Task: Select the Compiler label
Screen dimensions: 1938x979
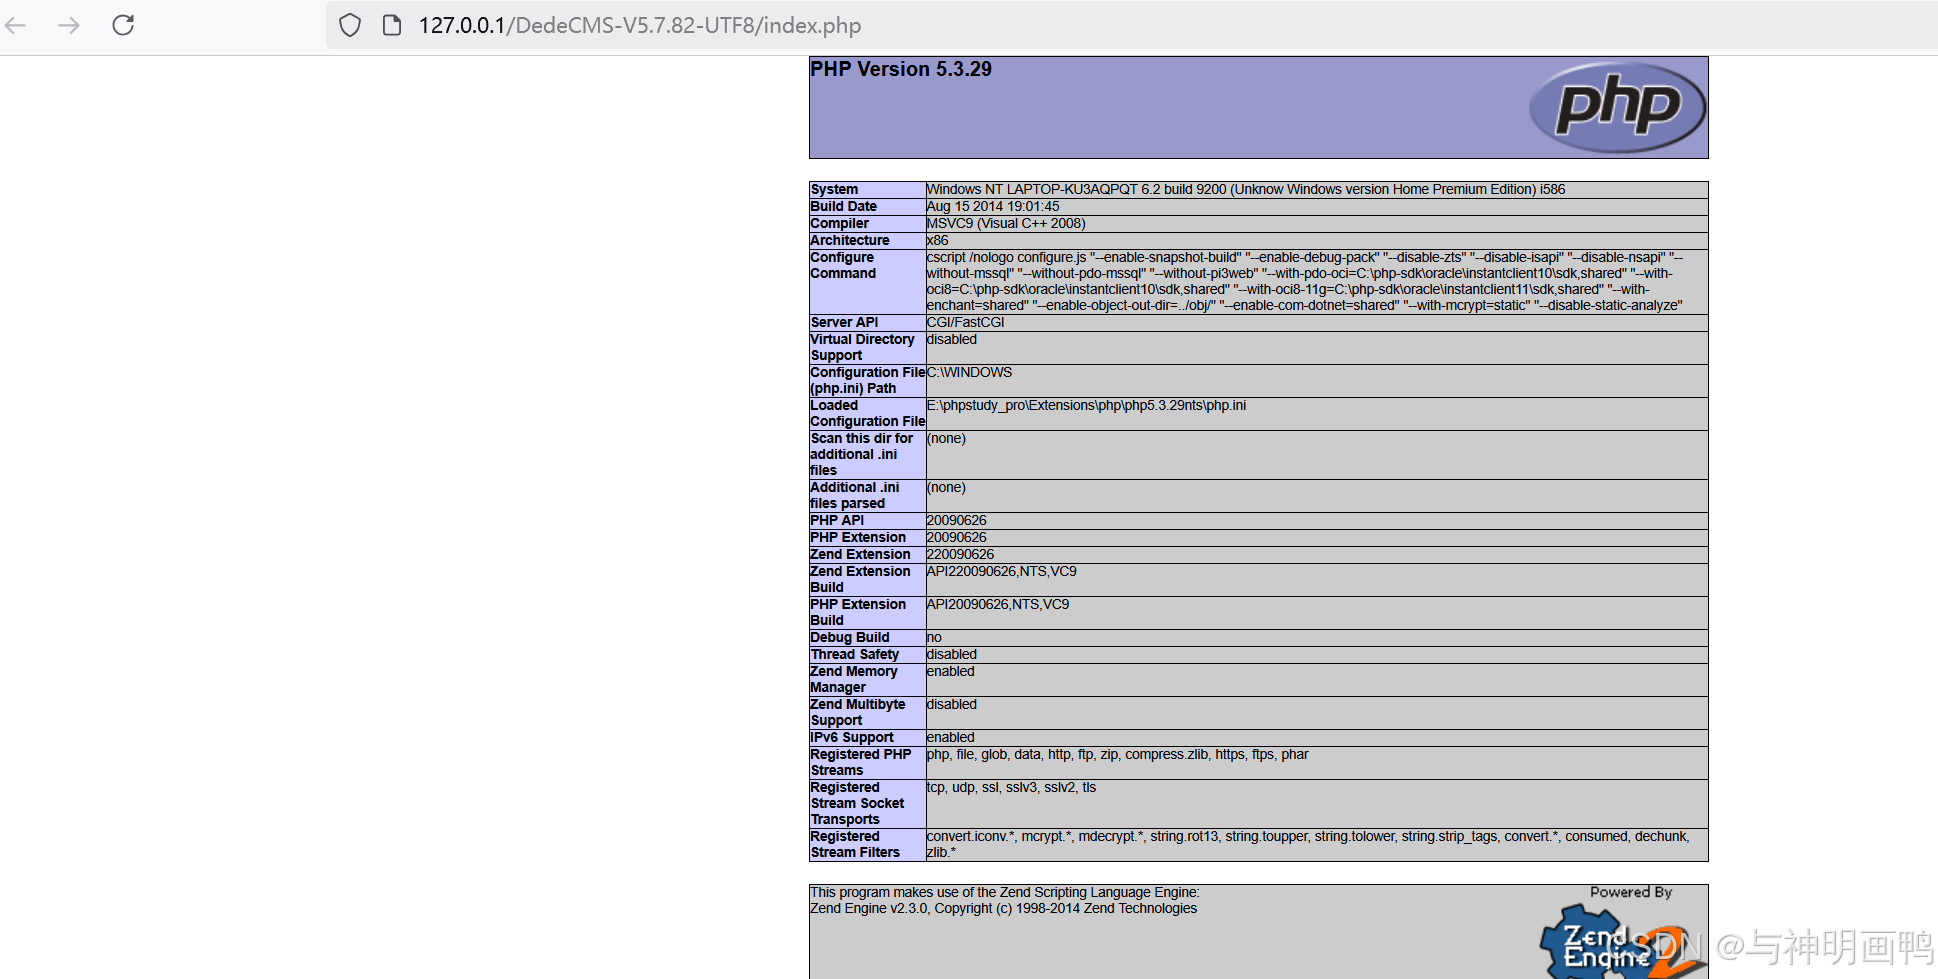Action: pos(839,223)
